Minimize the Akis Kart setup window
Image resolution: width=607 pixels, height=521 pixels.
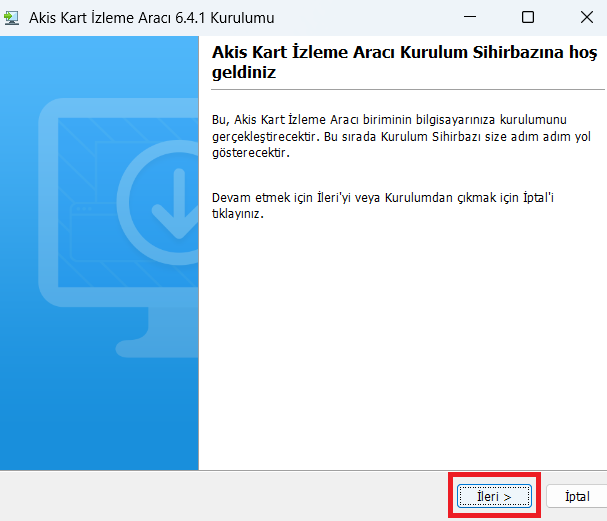(x=470, y=17)
